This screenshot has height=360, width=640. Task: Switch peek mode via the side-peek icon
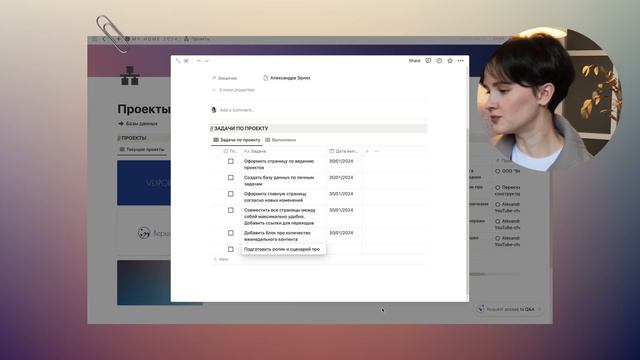tap(187, 61)
